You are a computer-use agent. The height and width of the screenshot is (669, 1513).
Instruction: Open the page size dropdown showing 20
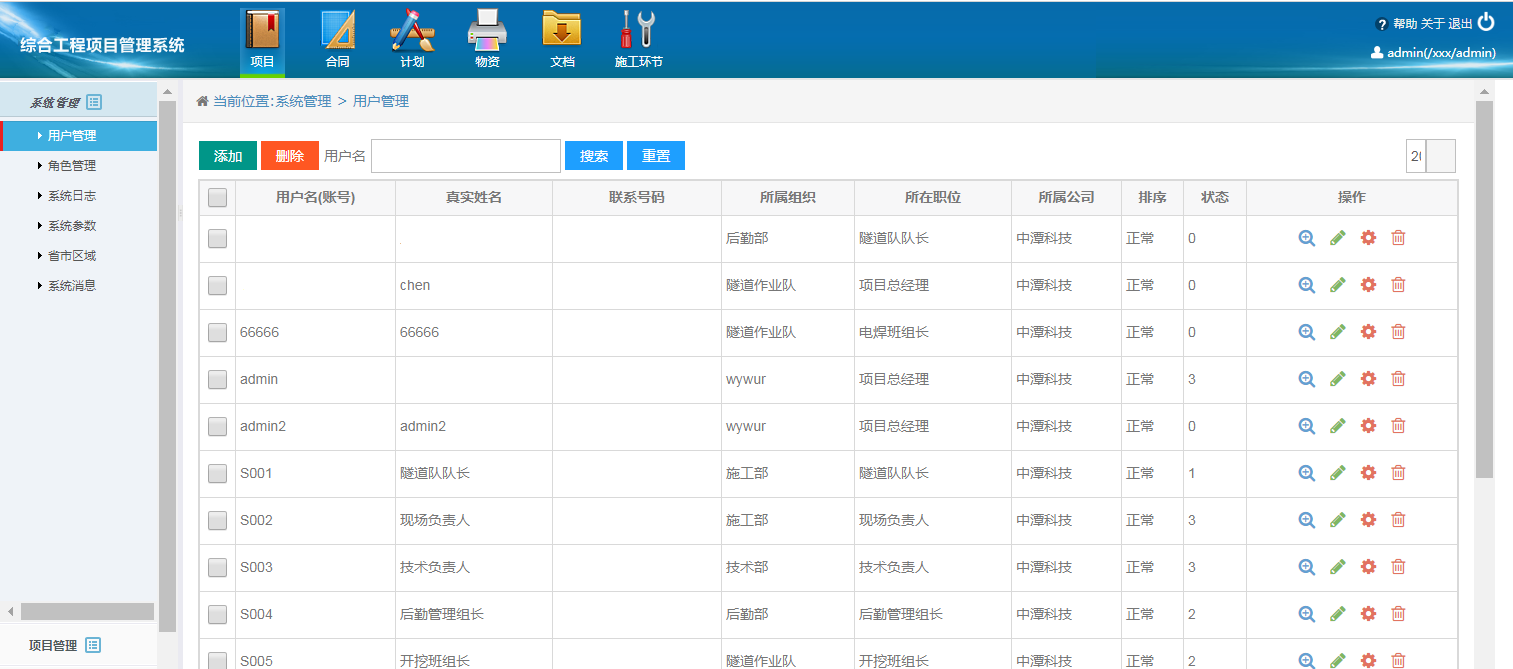1430,156
